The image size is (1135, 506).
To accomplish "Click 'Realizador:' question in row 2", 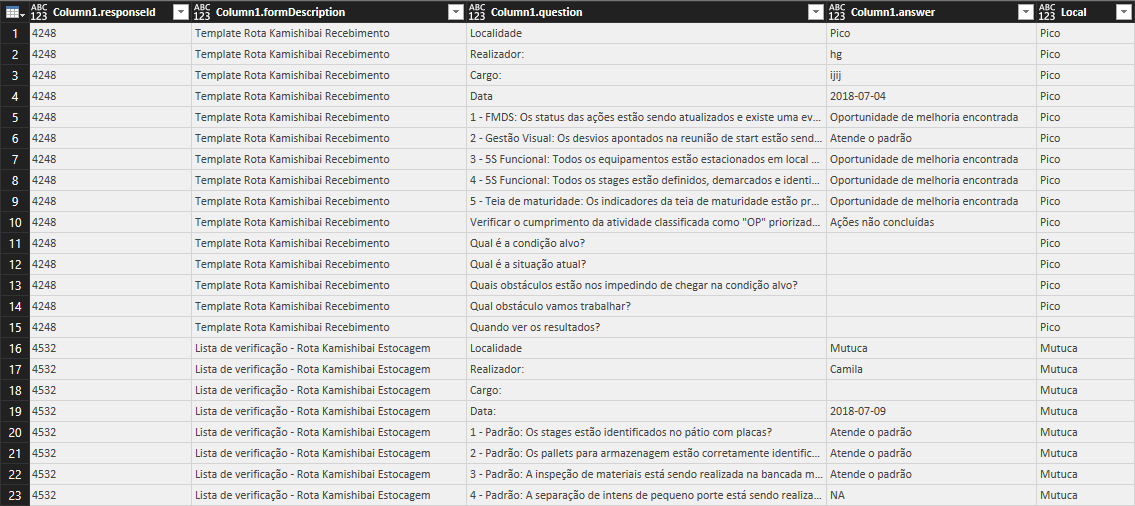I will [x=646, y=54].
